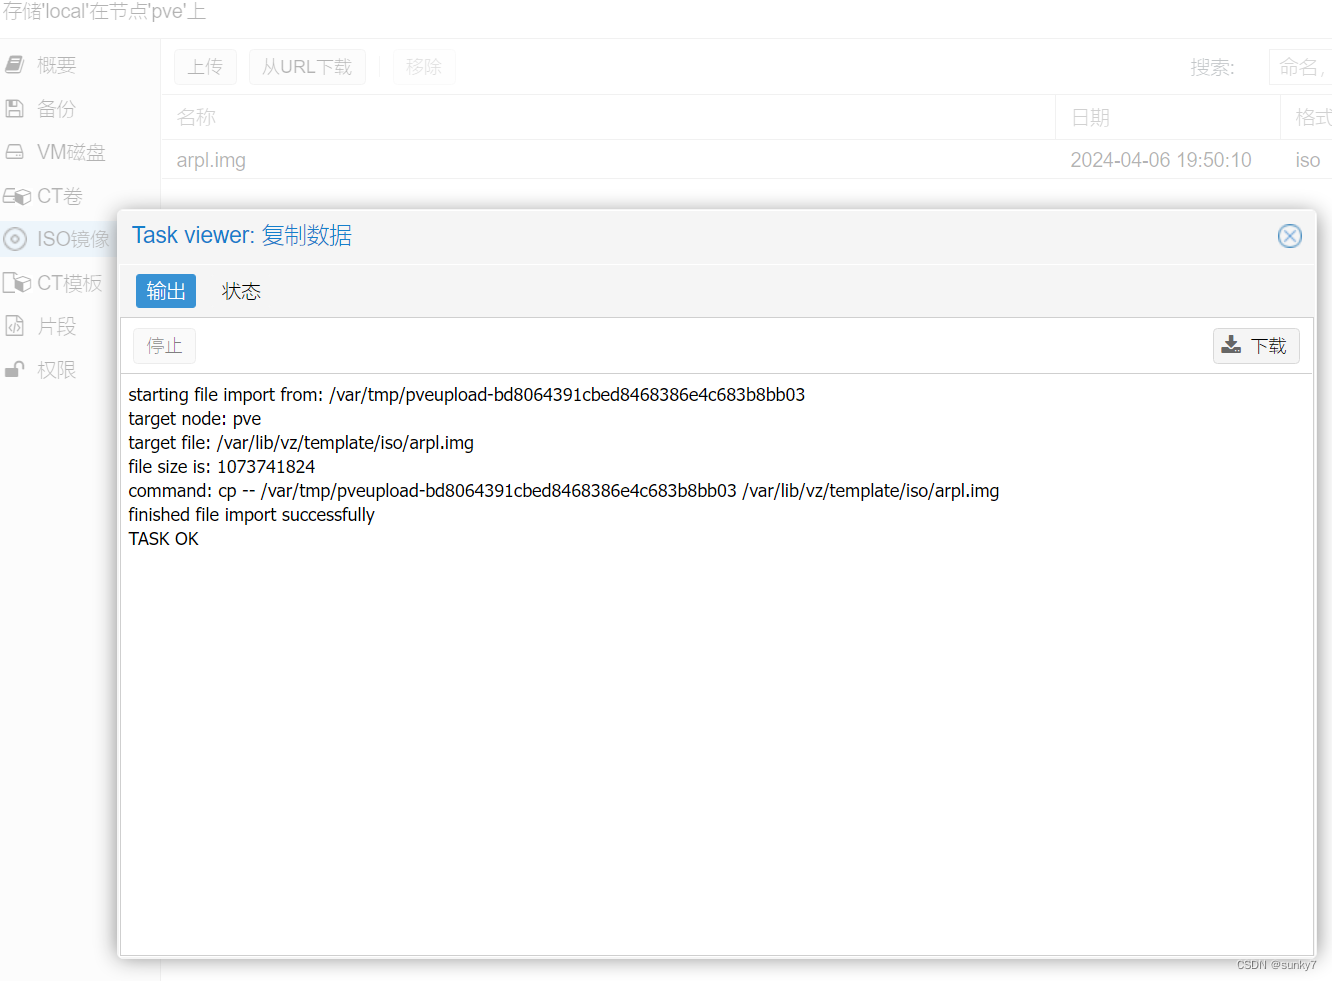The width and height of the screenshot is (1332, 981).
Task: Click the 概要 book icon
Action: coord(15,65)
